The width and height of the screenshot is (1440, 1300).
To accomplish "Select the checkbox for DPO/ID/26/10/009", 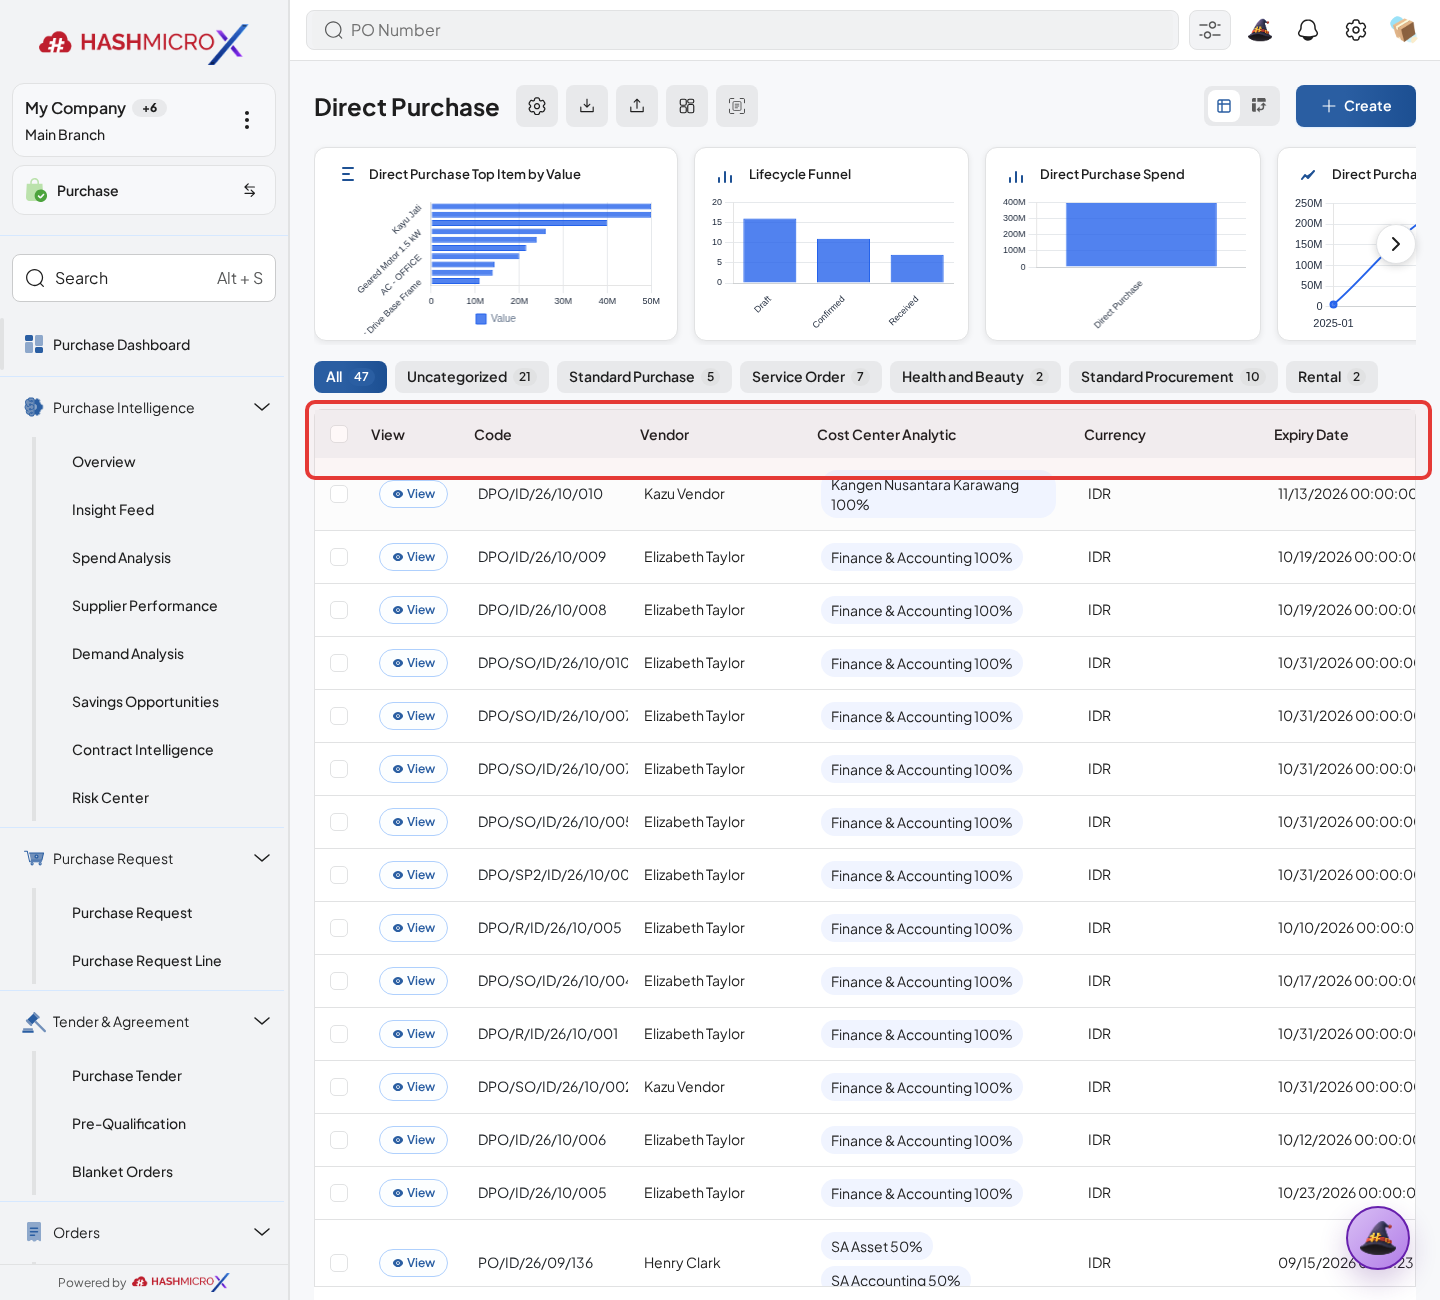I will [x=339, y=557].
